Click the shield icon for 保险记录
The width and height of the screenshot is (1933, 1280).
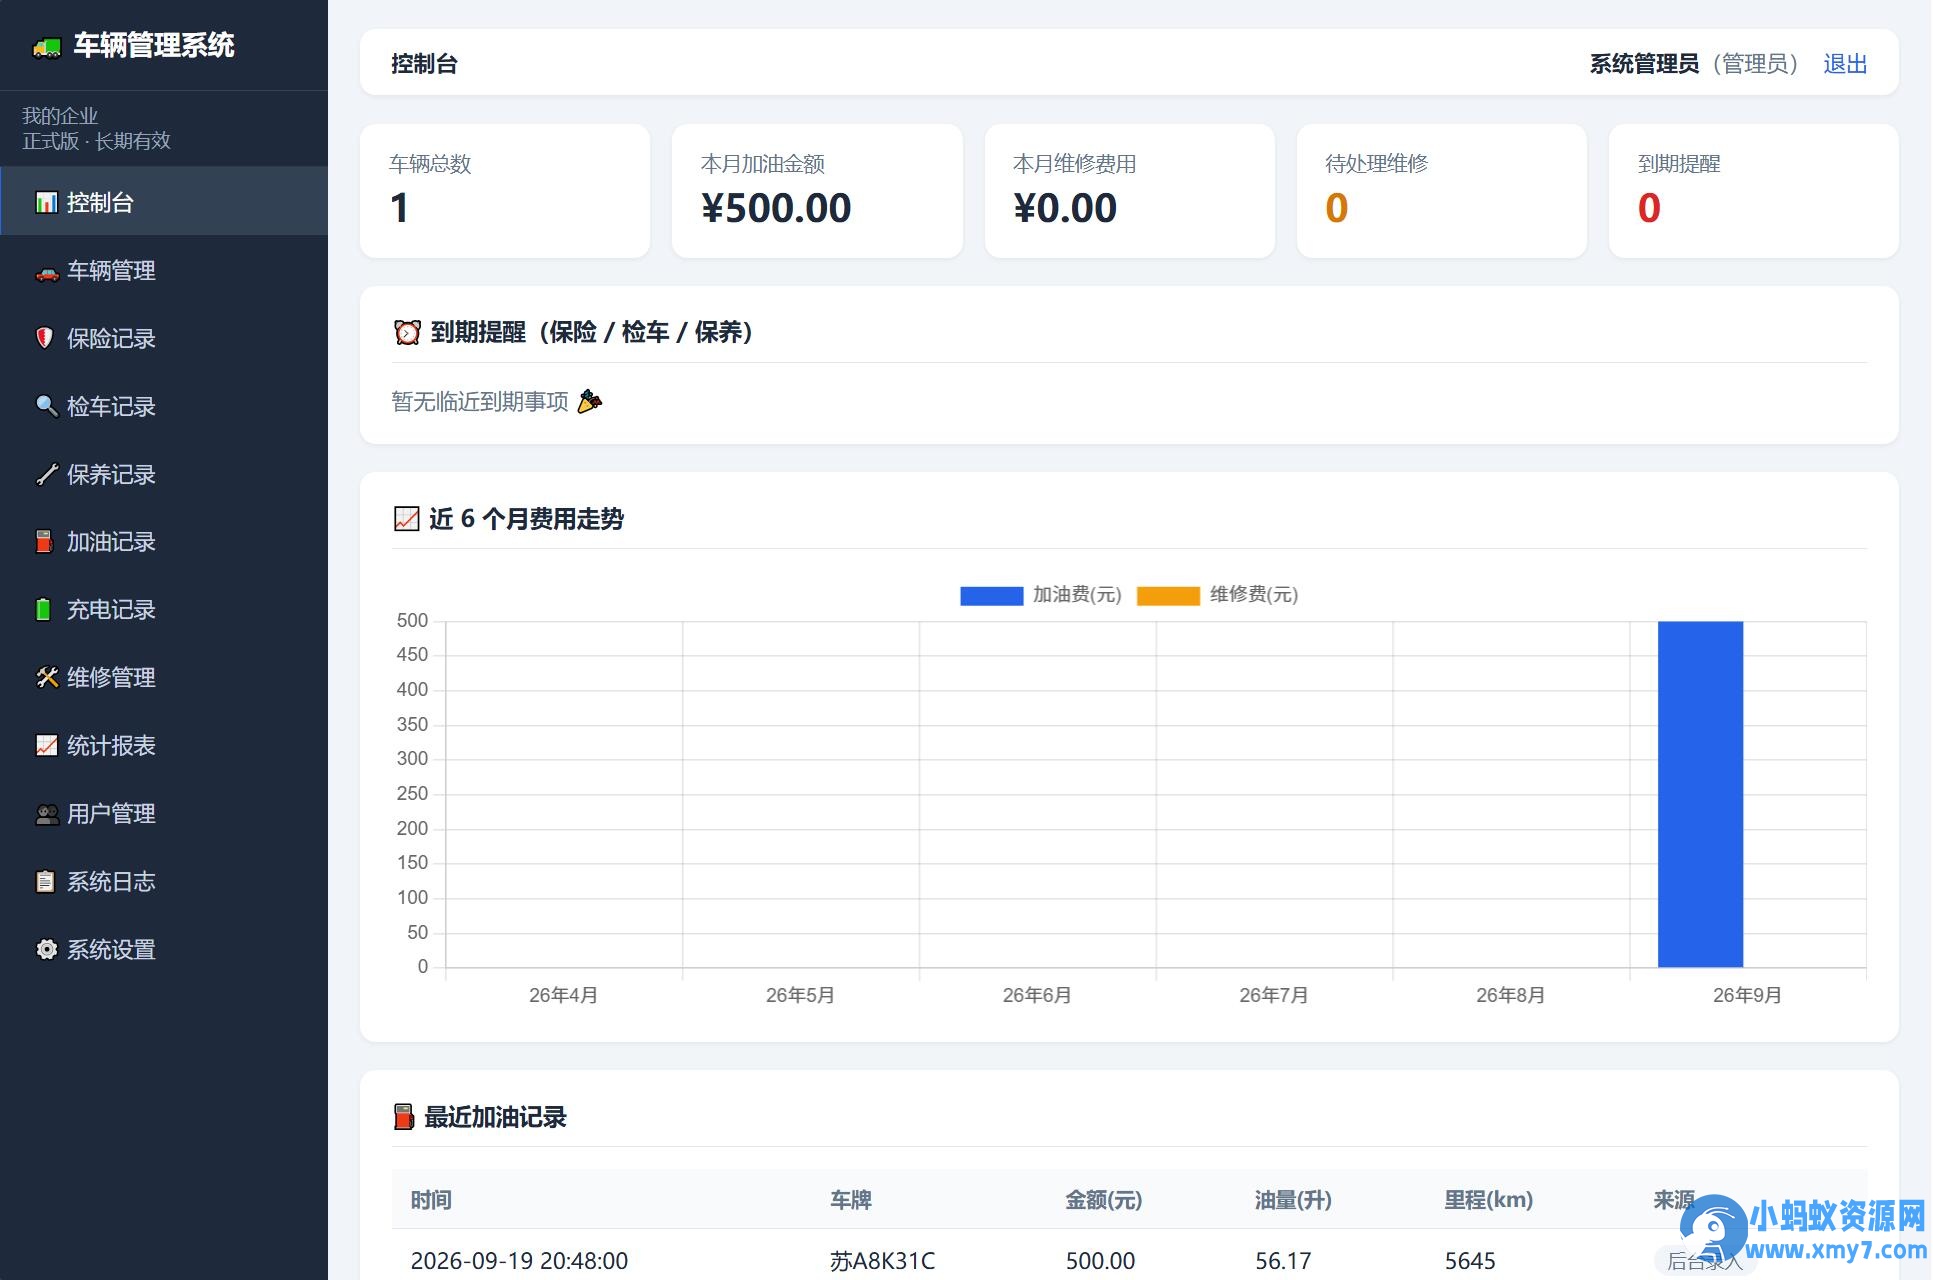coord(45,338)
